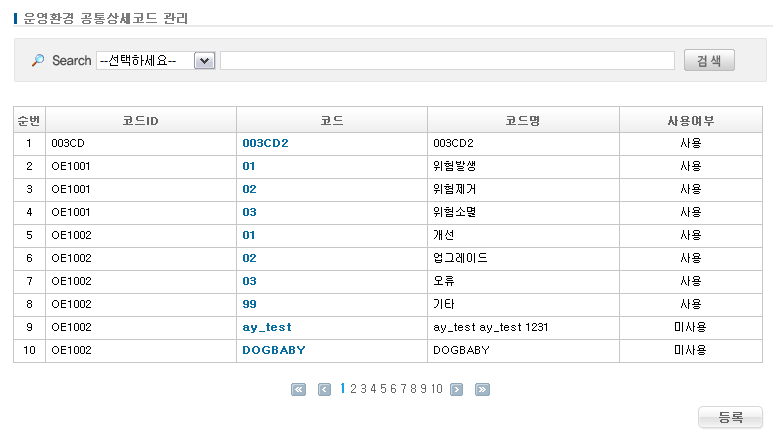The height and width of the screenshot is (443, 783).
Task: Go to page 10 in pagination
Action: pos(437,389)
